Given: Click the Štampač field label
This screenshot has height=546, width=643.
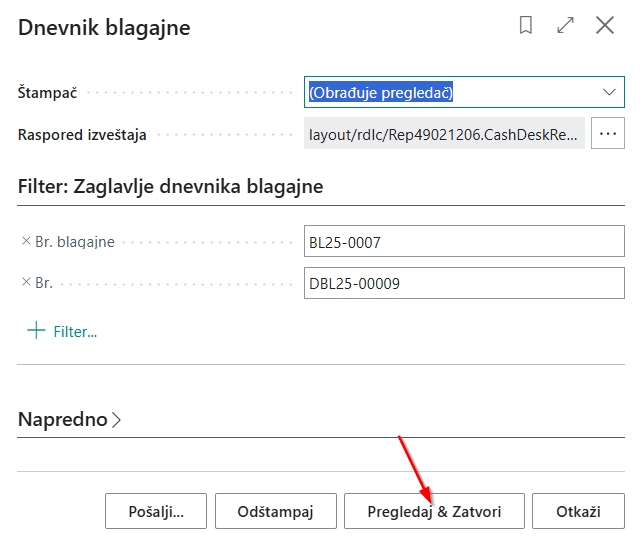Looking at the screenshot, I should coord(47,93).
